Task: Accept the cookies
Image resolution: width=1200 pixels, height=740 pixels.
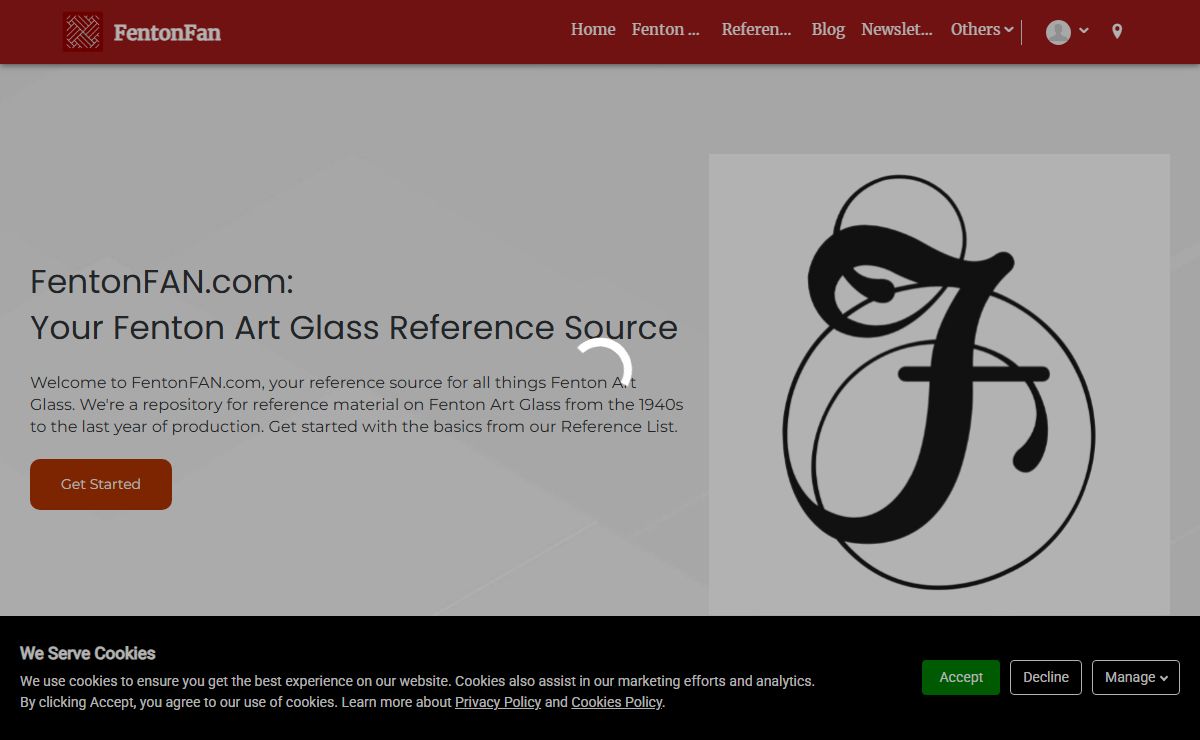Action: pos(961,677)
